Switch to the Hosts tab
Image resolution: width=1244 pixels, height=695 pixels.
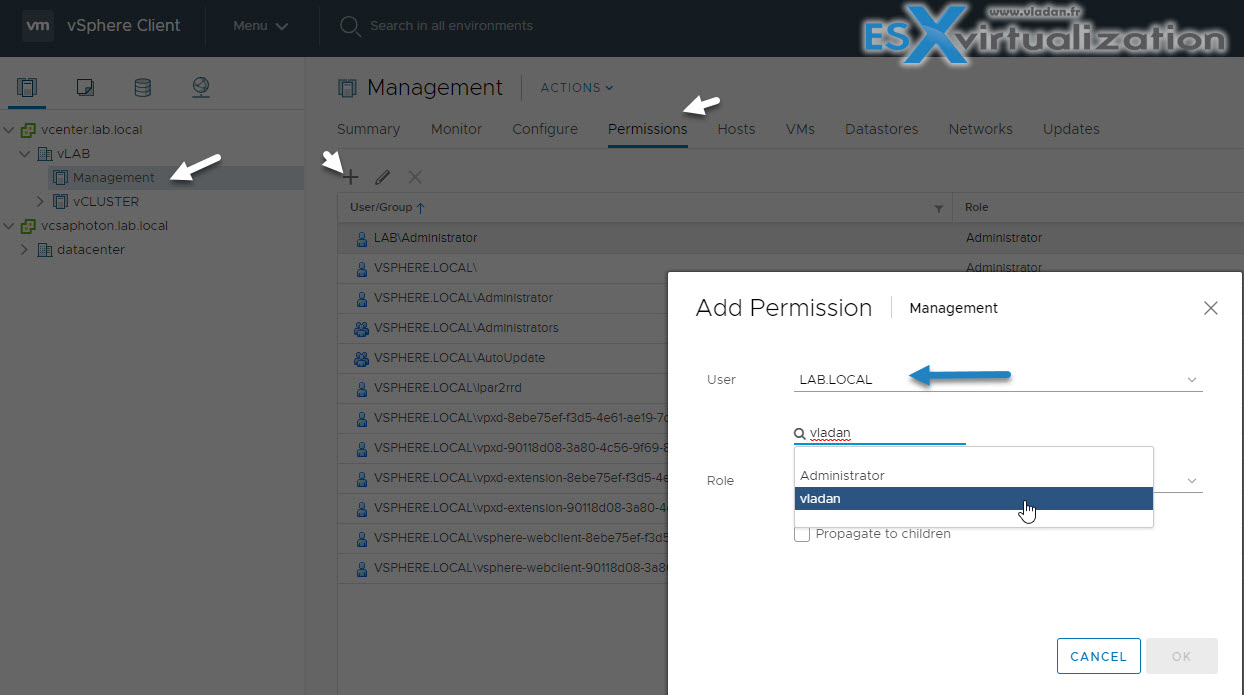pyautogui.click(x=736, y=129)
